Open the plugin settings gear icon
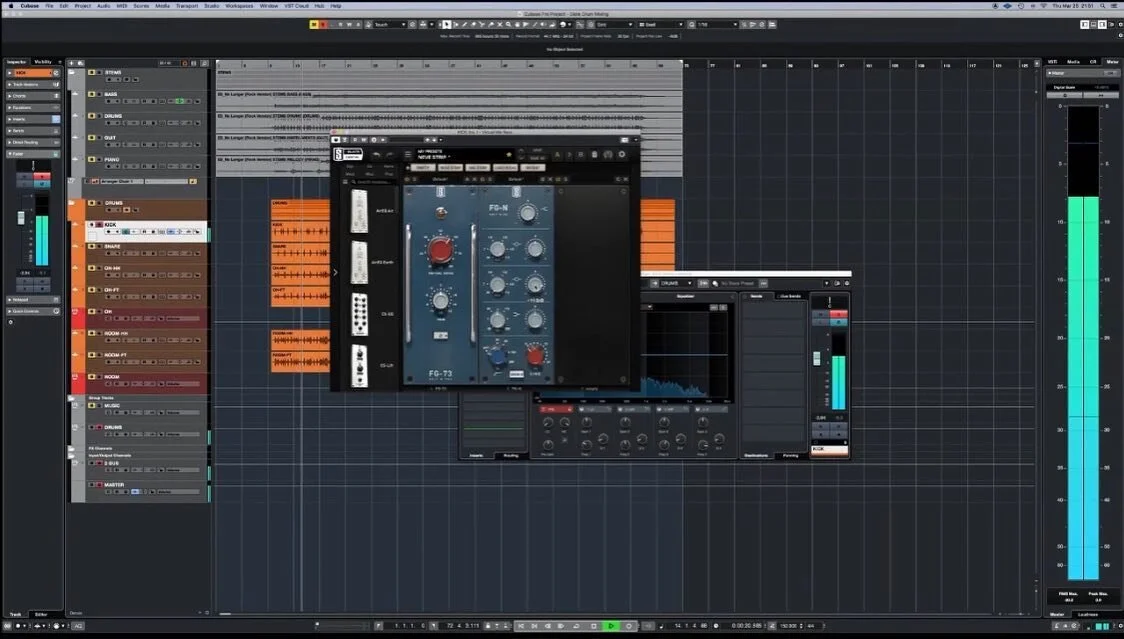 click(x=621, y=154)
